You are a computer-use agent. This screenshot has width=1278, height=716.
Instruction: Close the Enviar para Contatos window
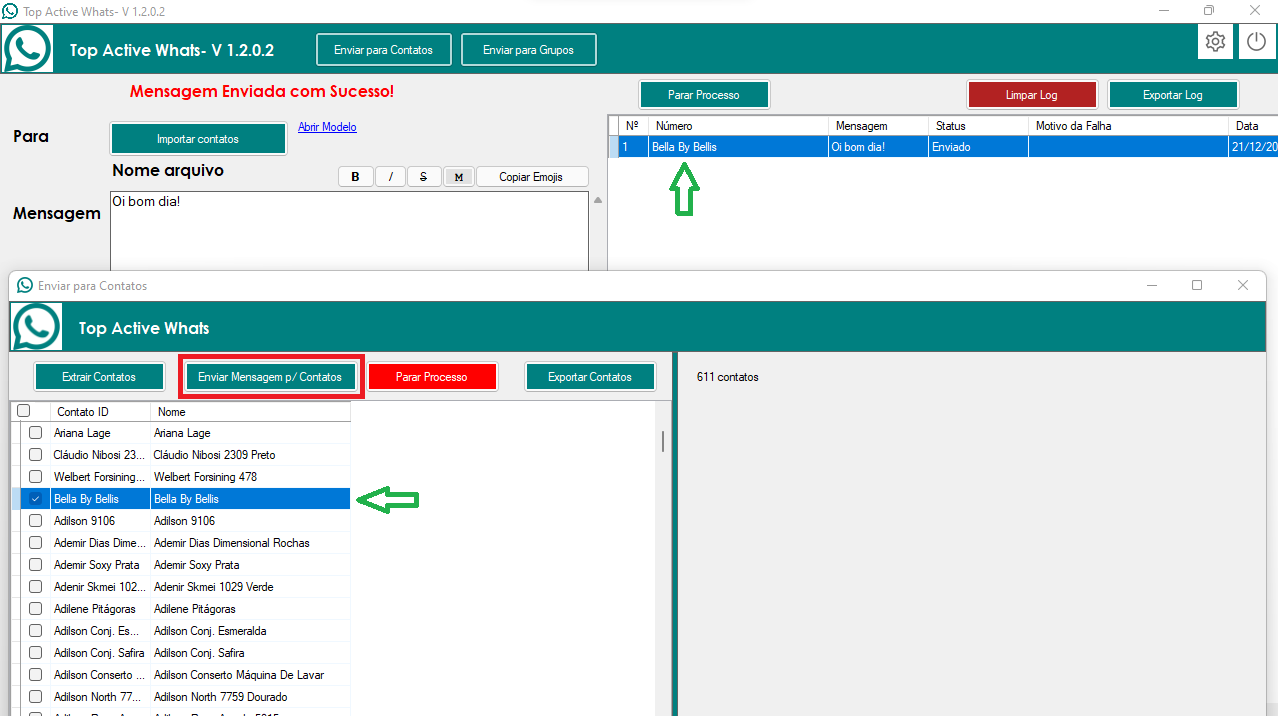click(x=1243, y=285)
